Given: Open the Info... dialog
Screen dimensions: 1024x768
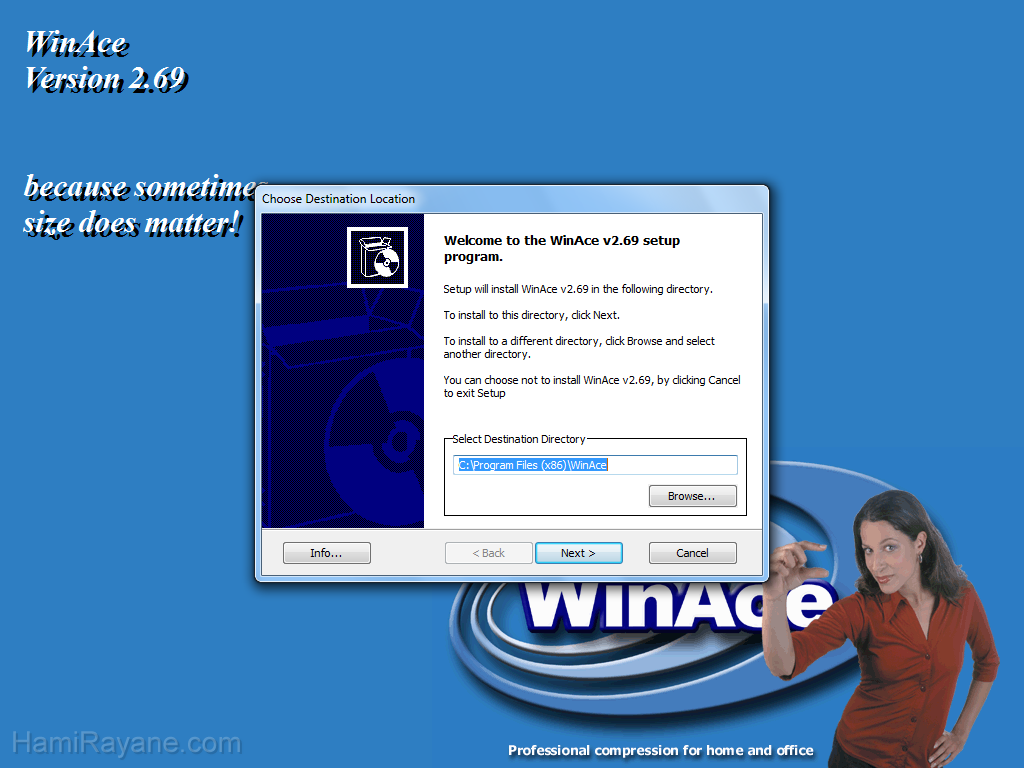Looking at the screenshot, I should pyautogui.click(x=327, y=553).
